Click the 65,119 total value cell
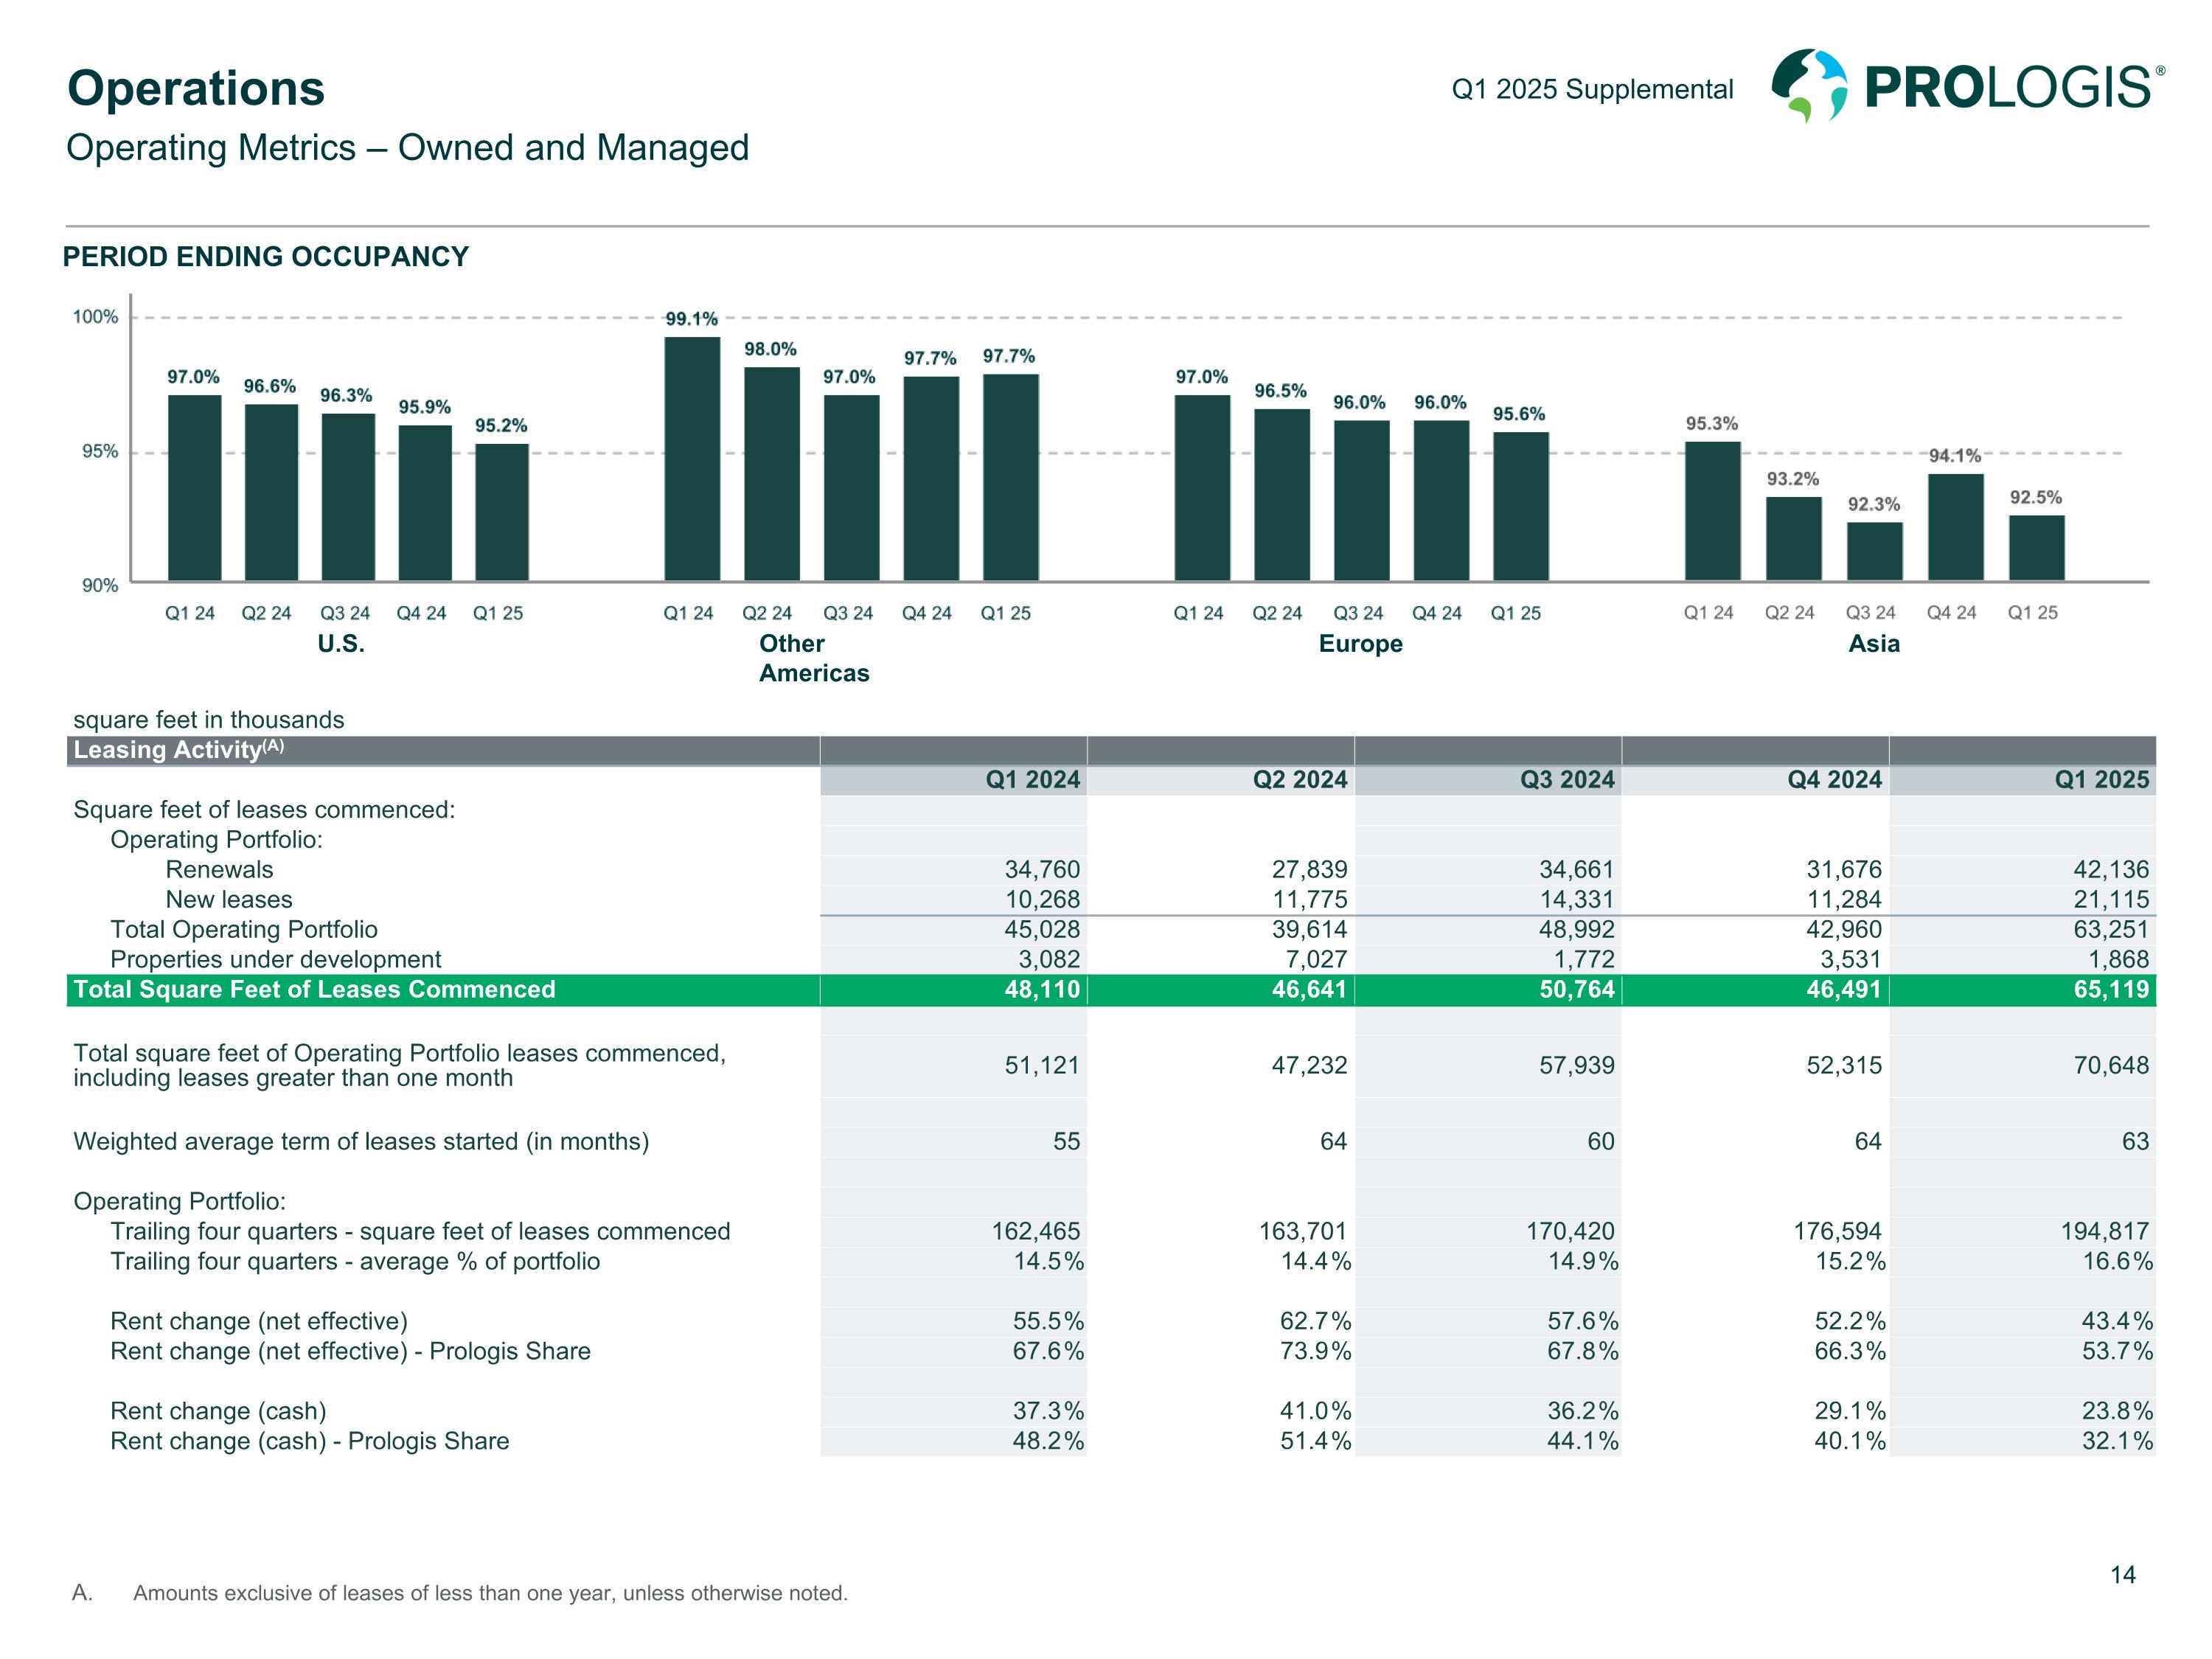 click(x=2110, y=990)
